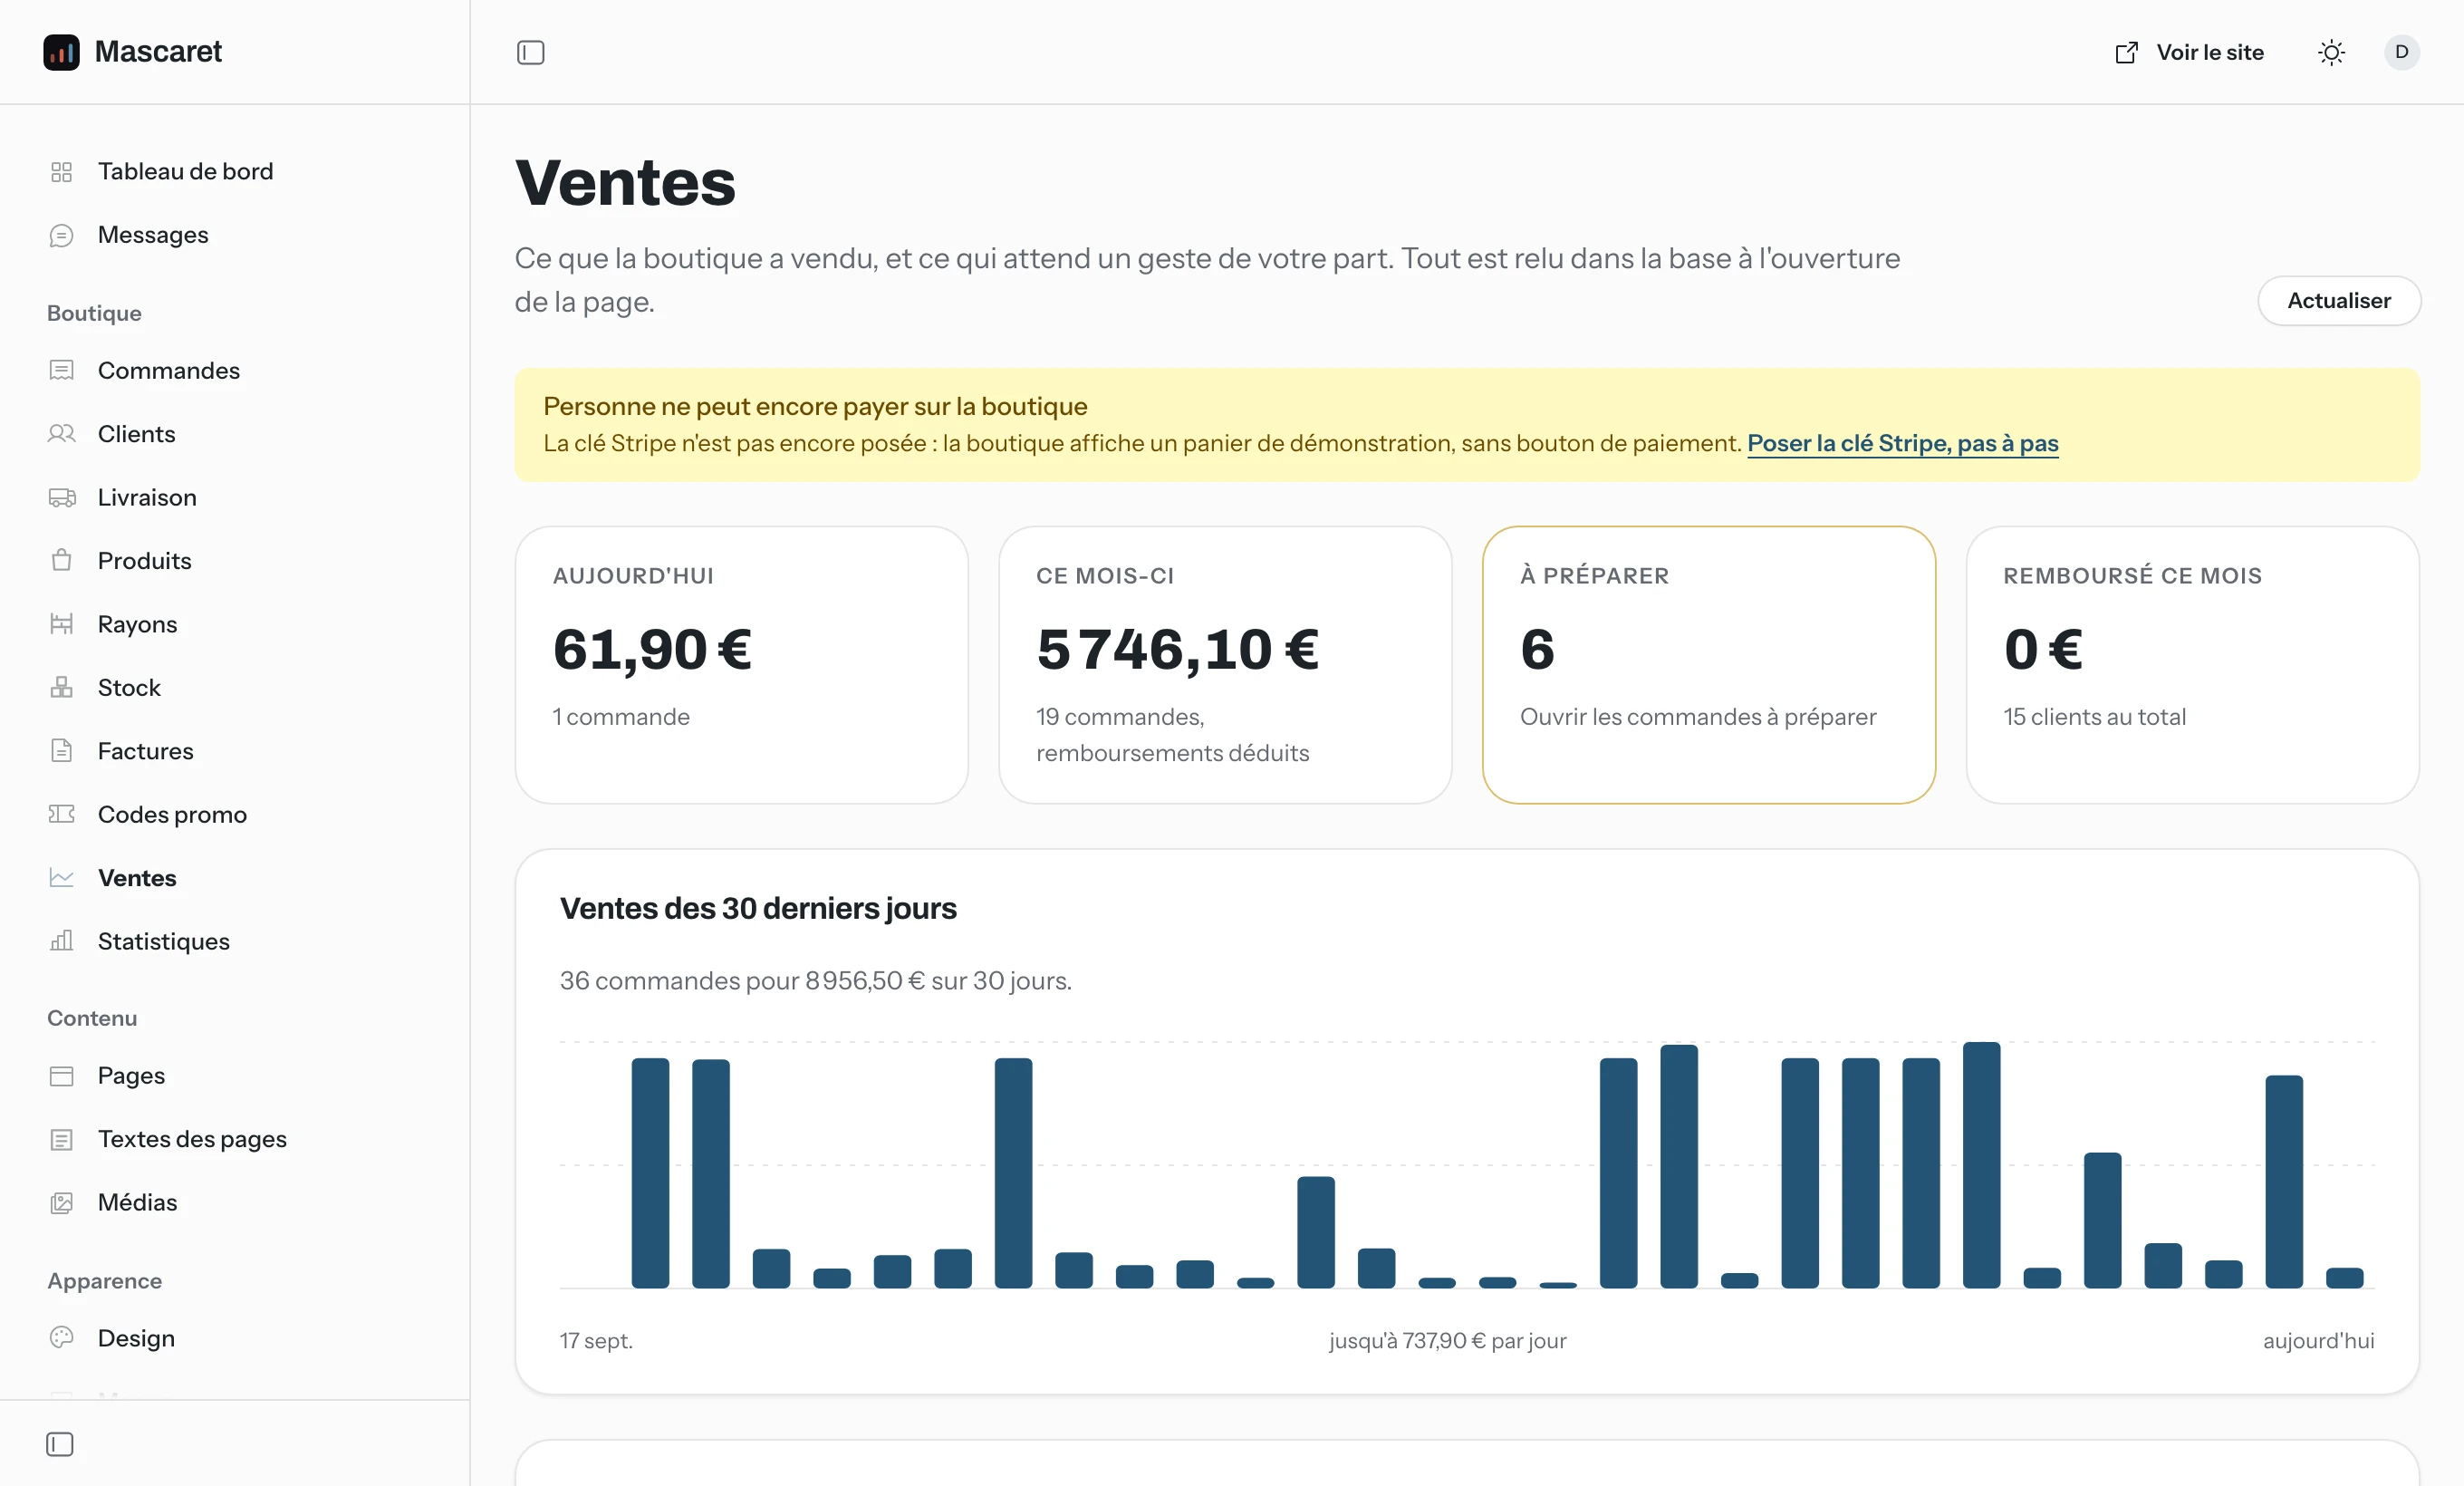Click the Stock boxes icon
This screenshot has height=1486, width=2464.
(62, 688)
